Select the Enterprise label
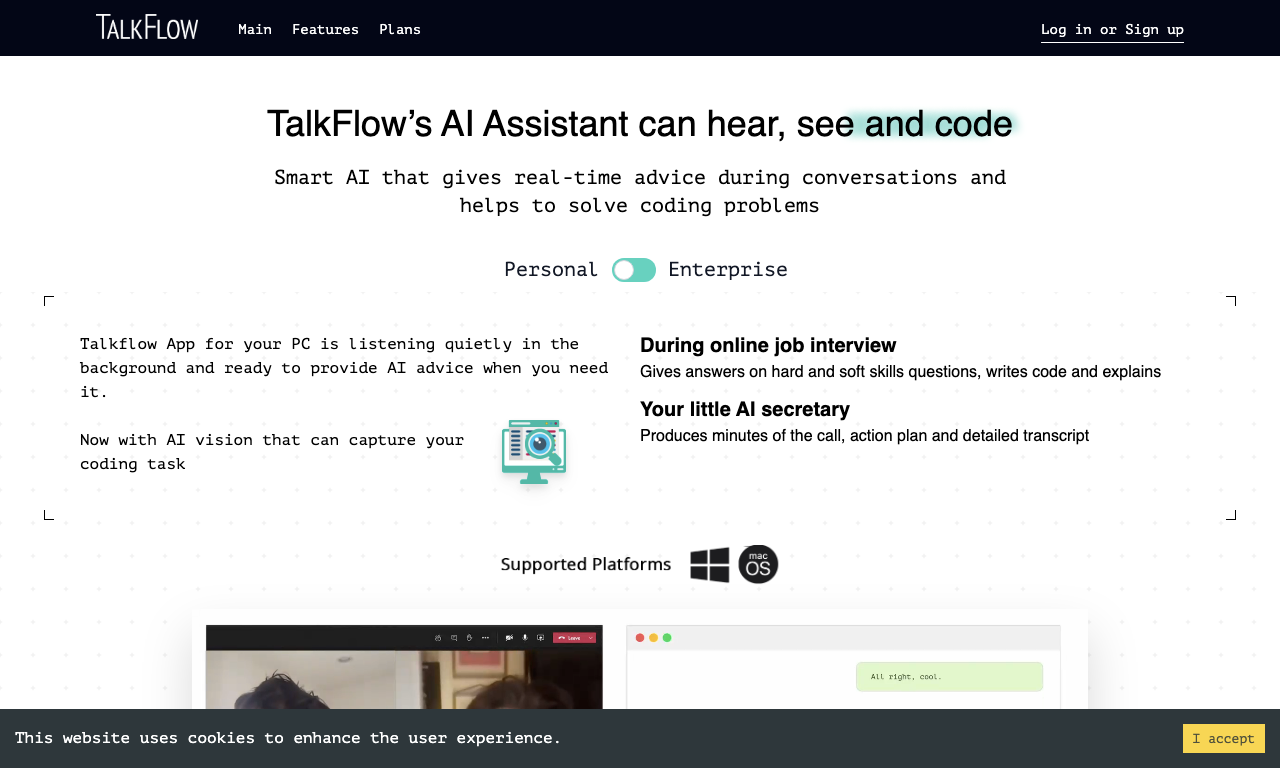The height and width of the screenshot is (768, 1280). point(728,269)
